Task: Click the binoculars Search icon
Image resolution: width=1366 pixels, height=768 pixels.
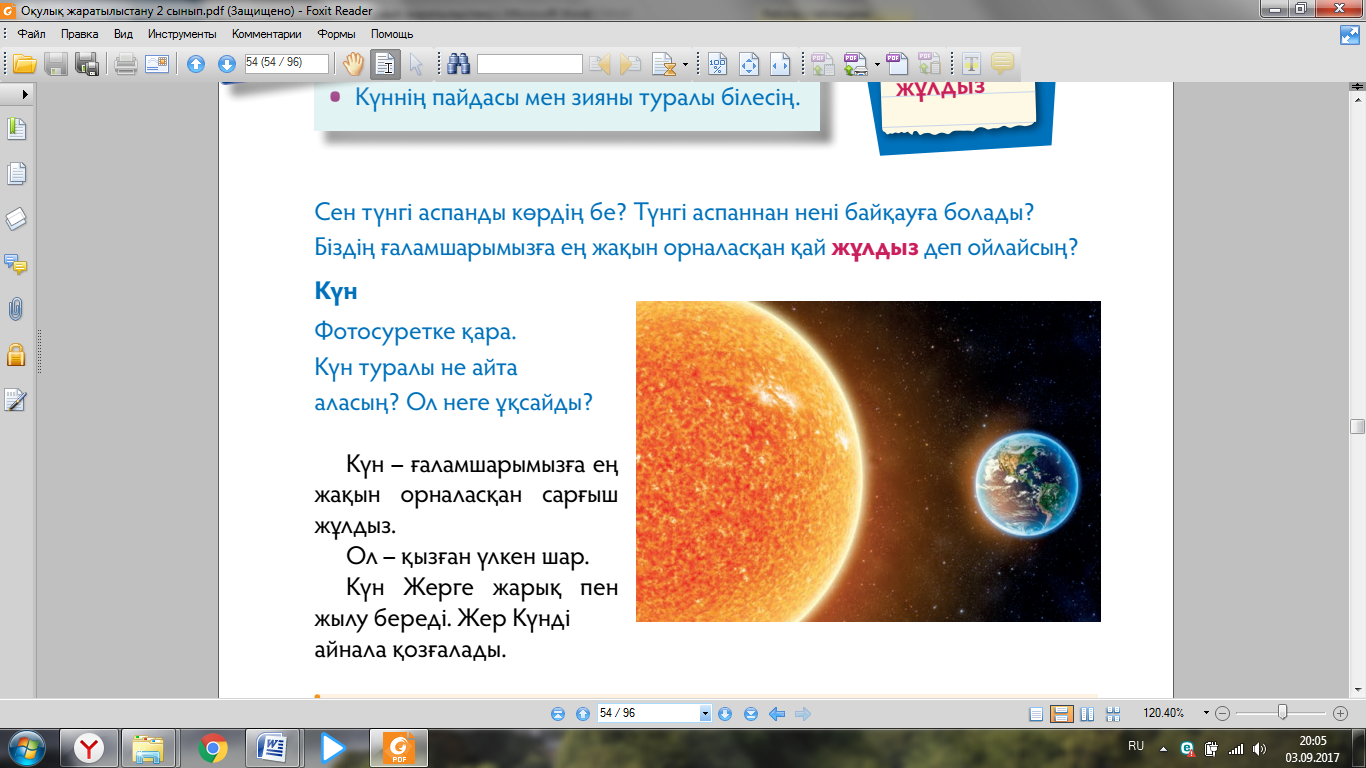Action: click(459, 64)
